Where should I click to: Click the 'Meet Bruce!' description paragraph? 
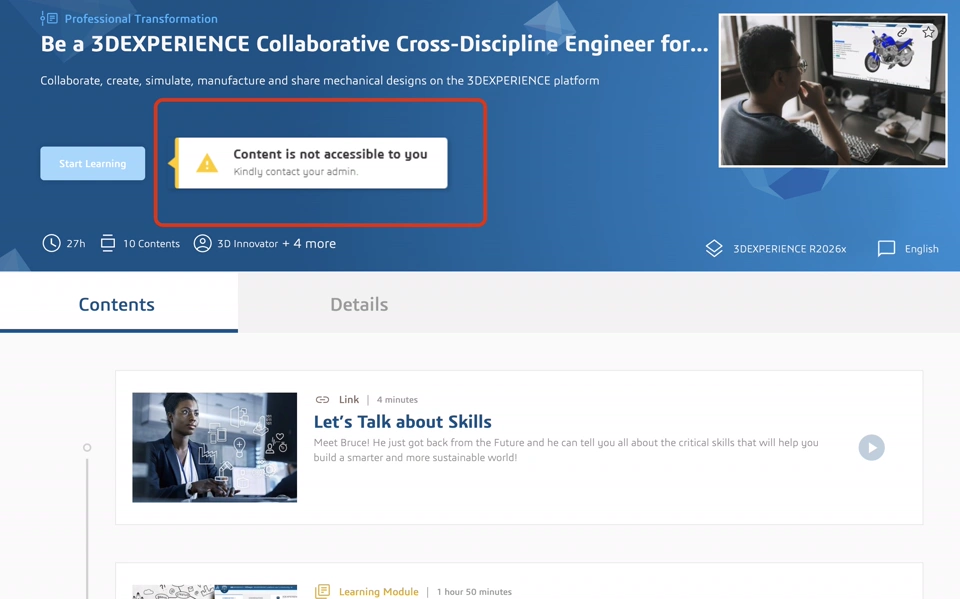click(x=566, y=450)
